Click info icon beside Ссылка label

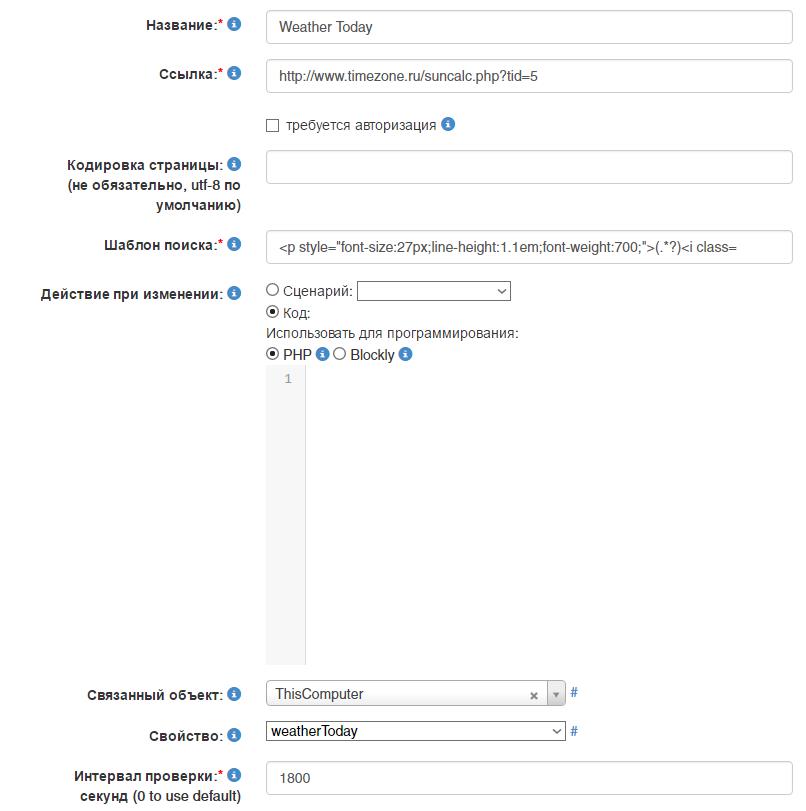coord(234,73)
